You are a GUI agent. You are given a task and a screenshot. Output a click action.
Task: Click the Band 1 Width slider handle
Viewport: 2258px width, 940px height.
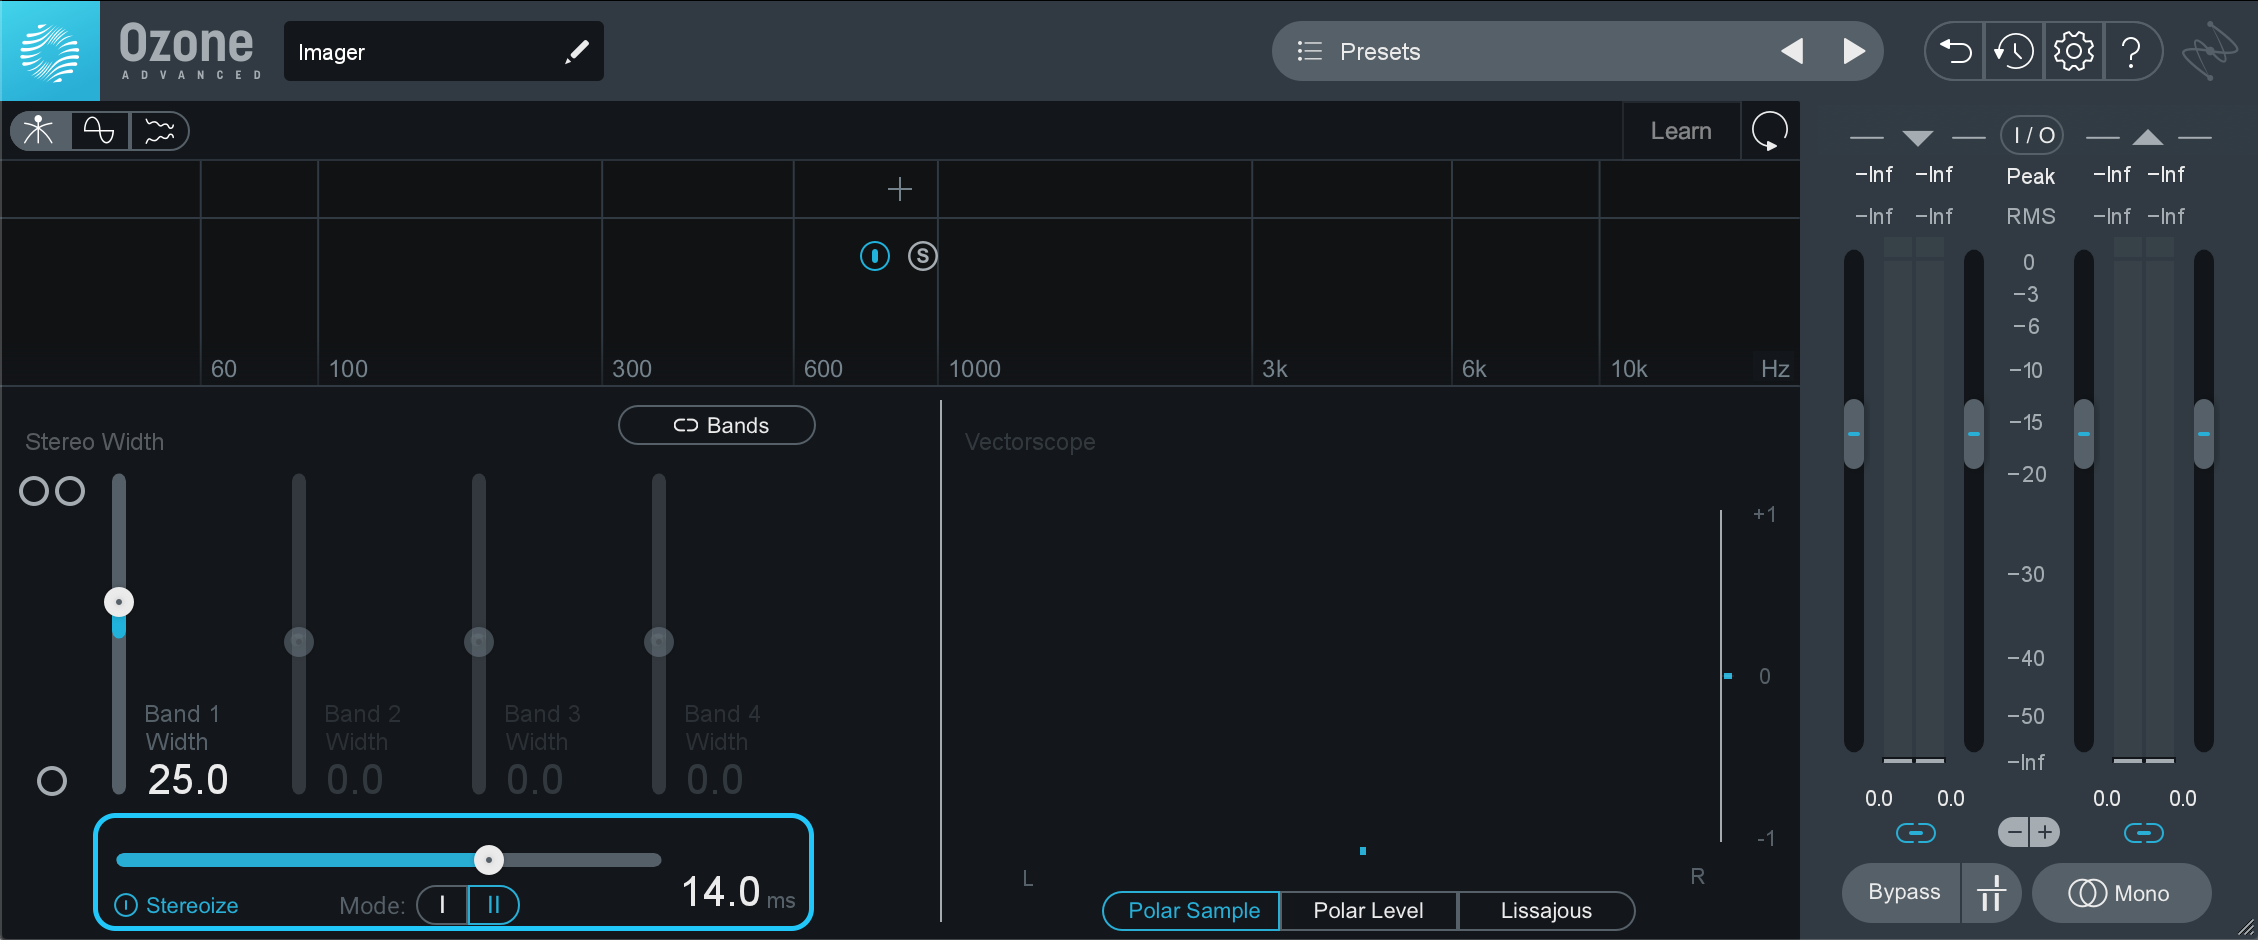(x=119, y=602)
